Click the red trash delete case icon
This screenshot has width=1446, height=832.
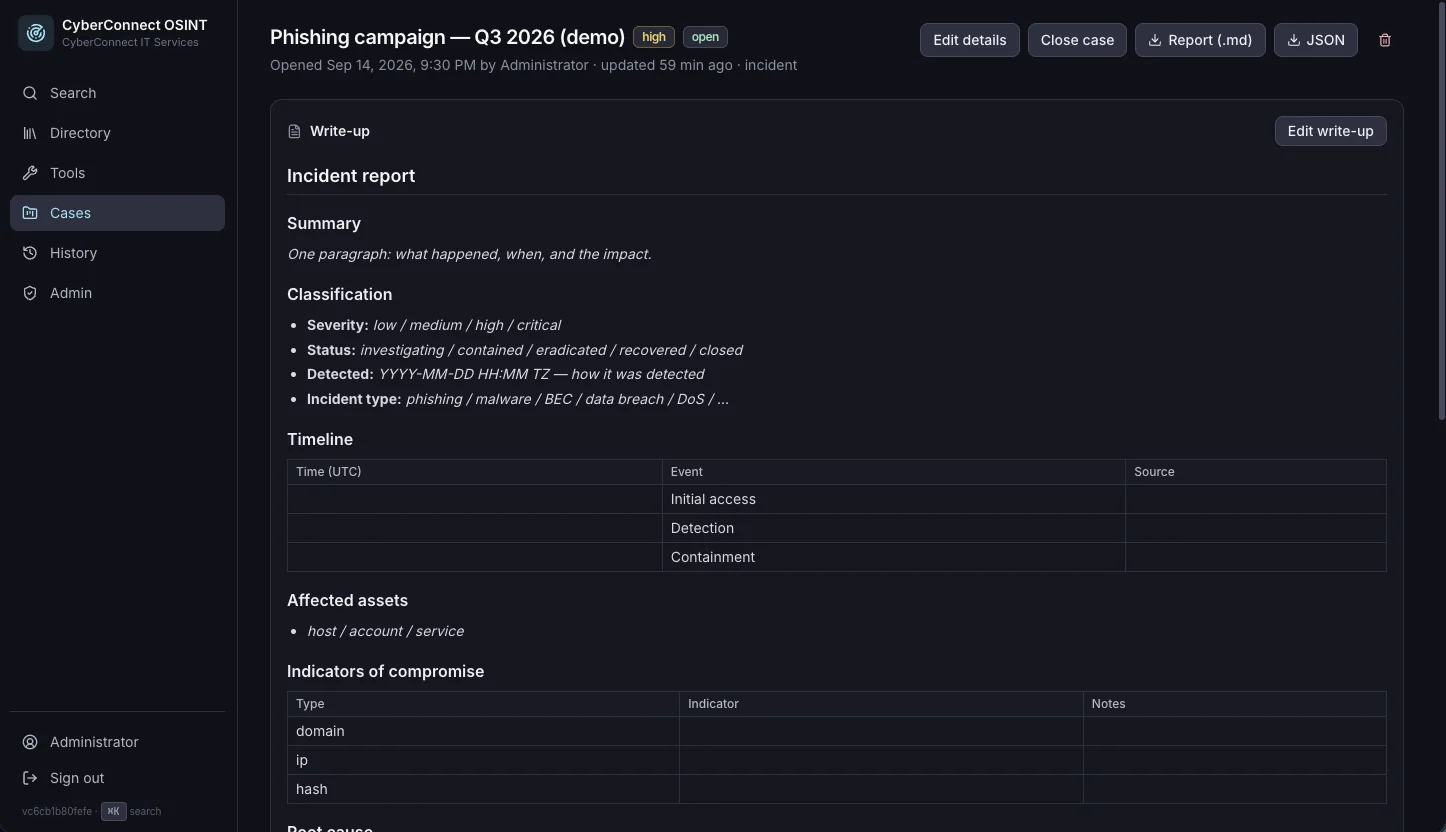(1385, 40)
